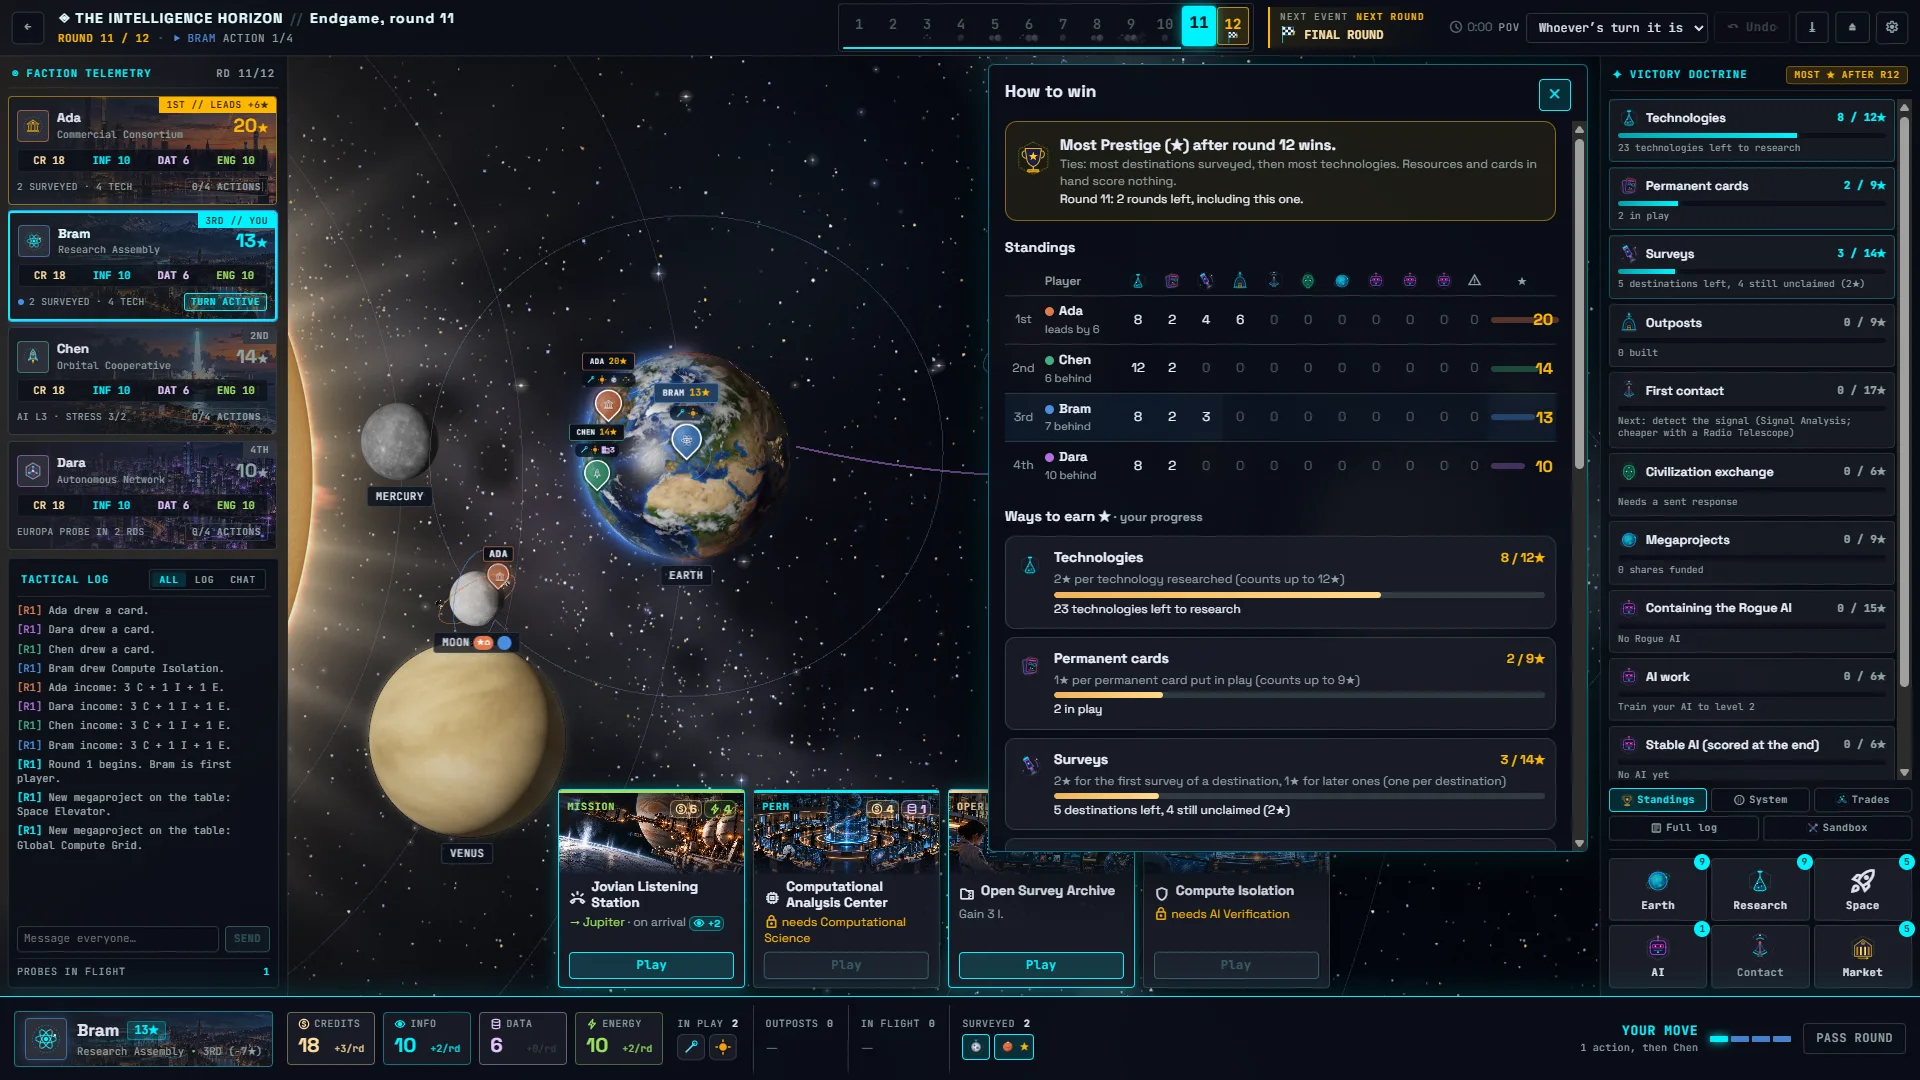Click the eject-style icon beside settings
Screen dimensions: 1920x1080
coord(1852,27)
